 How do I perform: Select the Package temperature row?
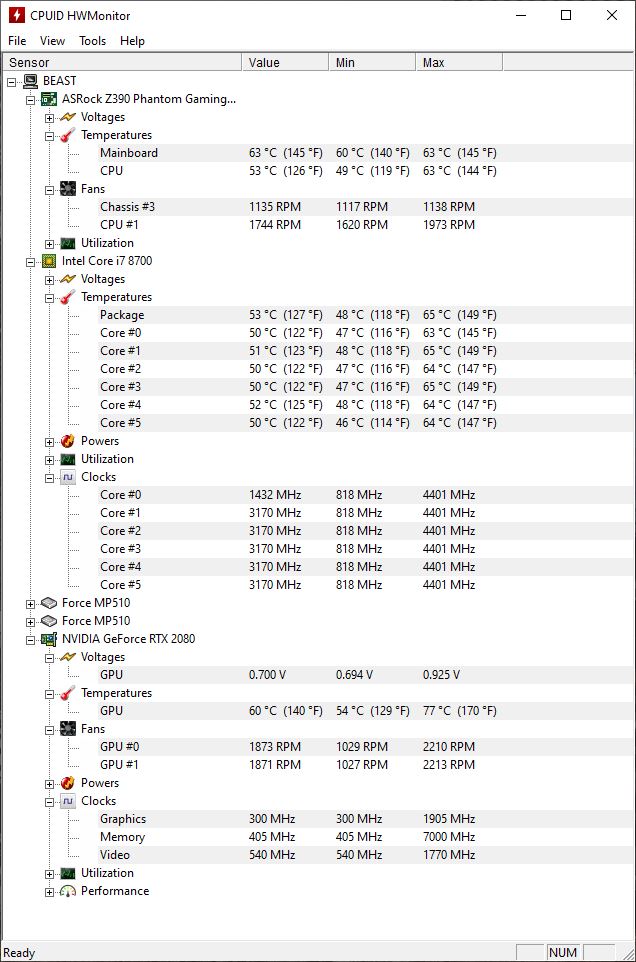pos(122,315)
